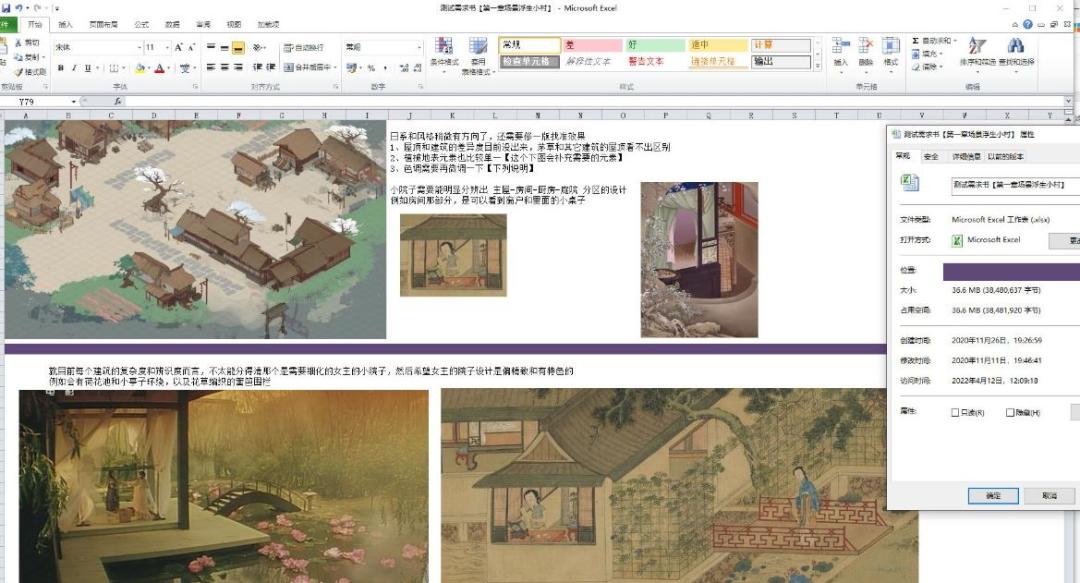Confirm the properties dialog with OK button

(993, 495)
